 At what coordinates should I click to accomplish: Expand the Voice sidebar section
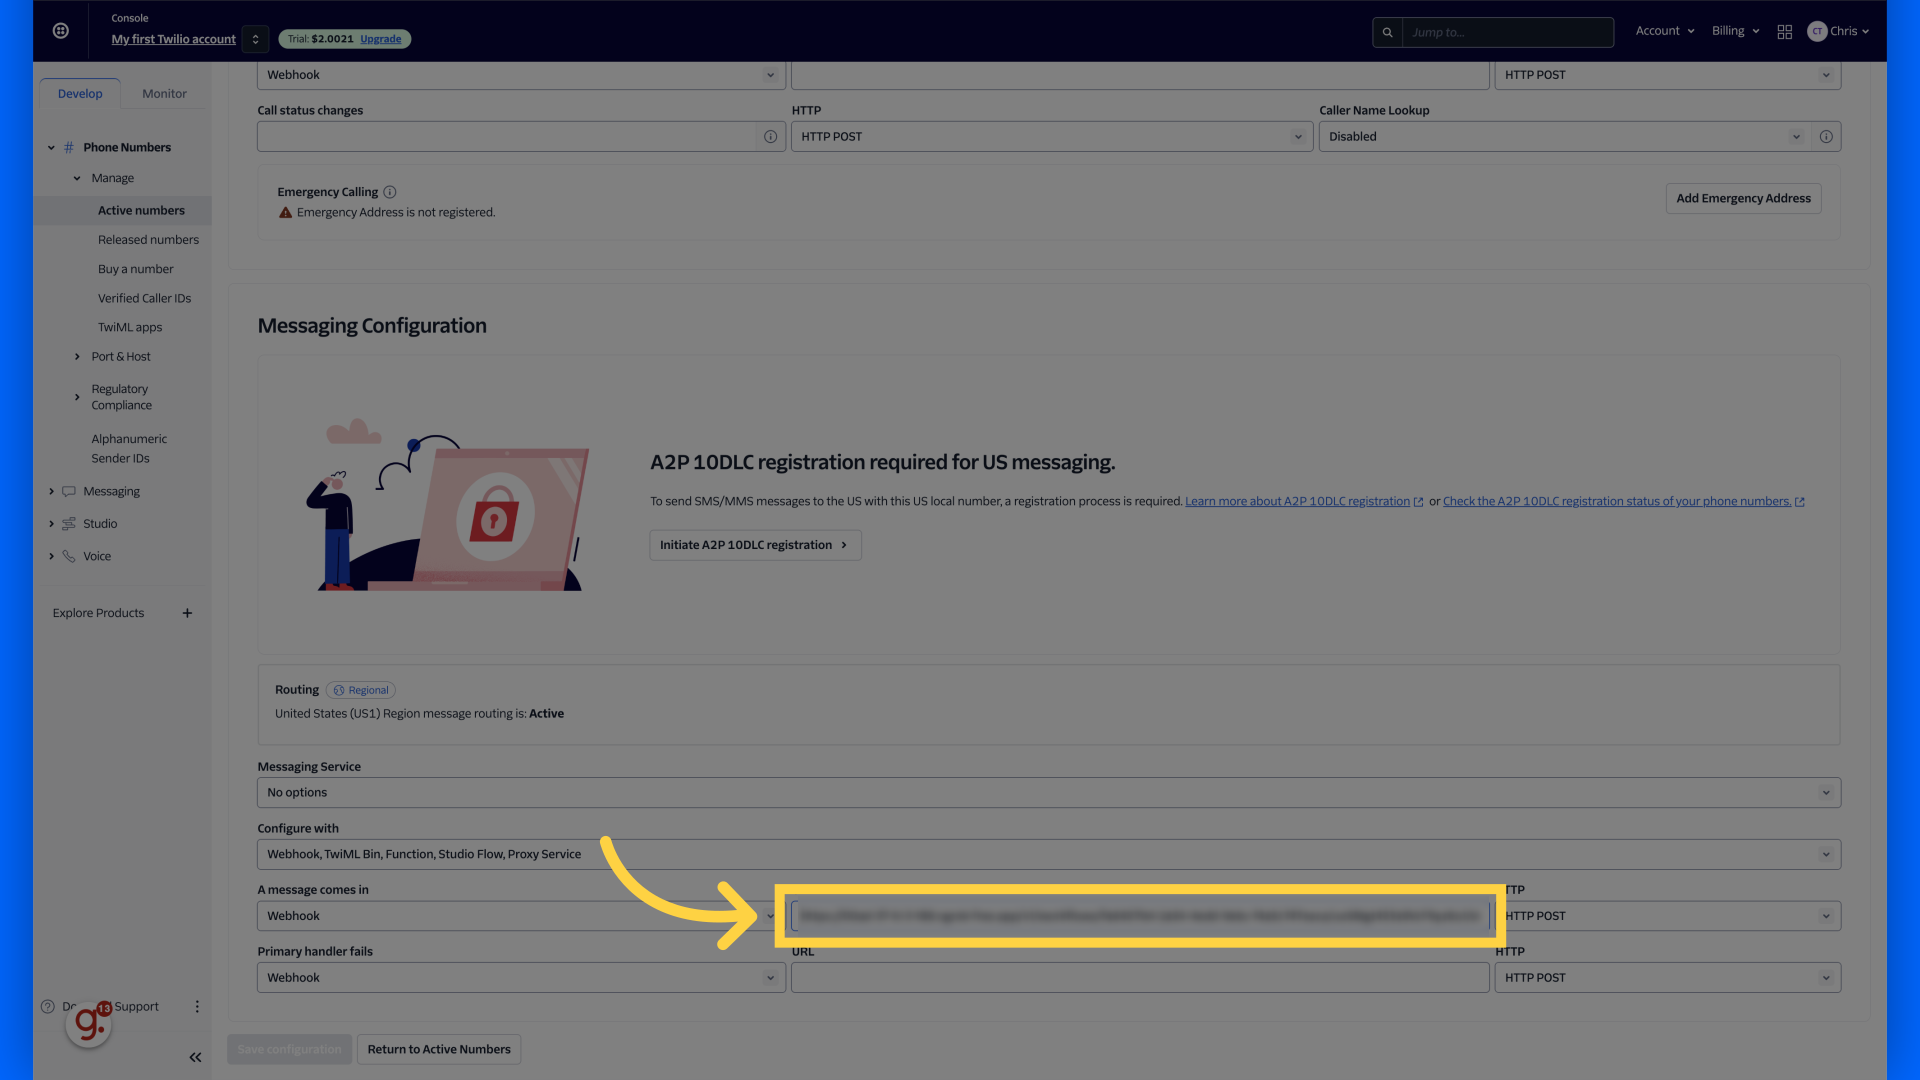click(x=51, y=557)
